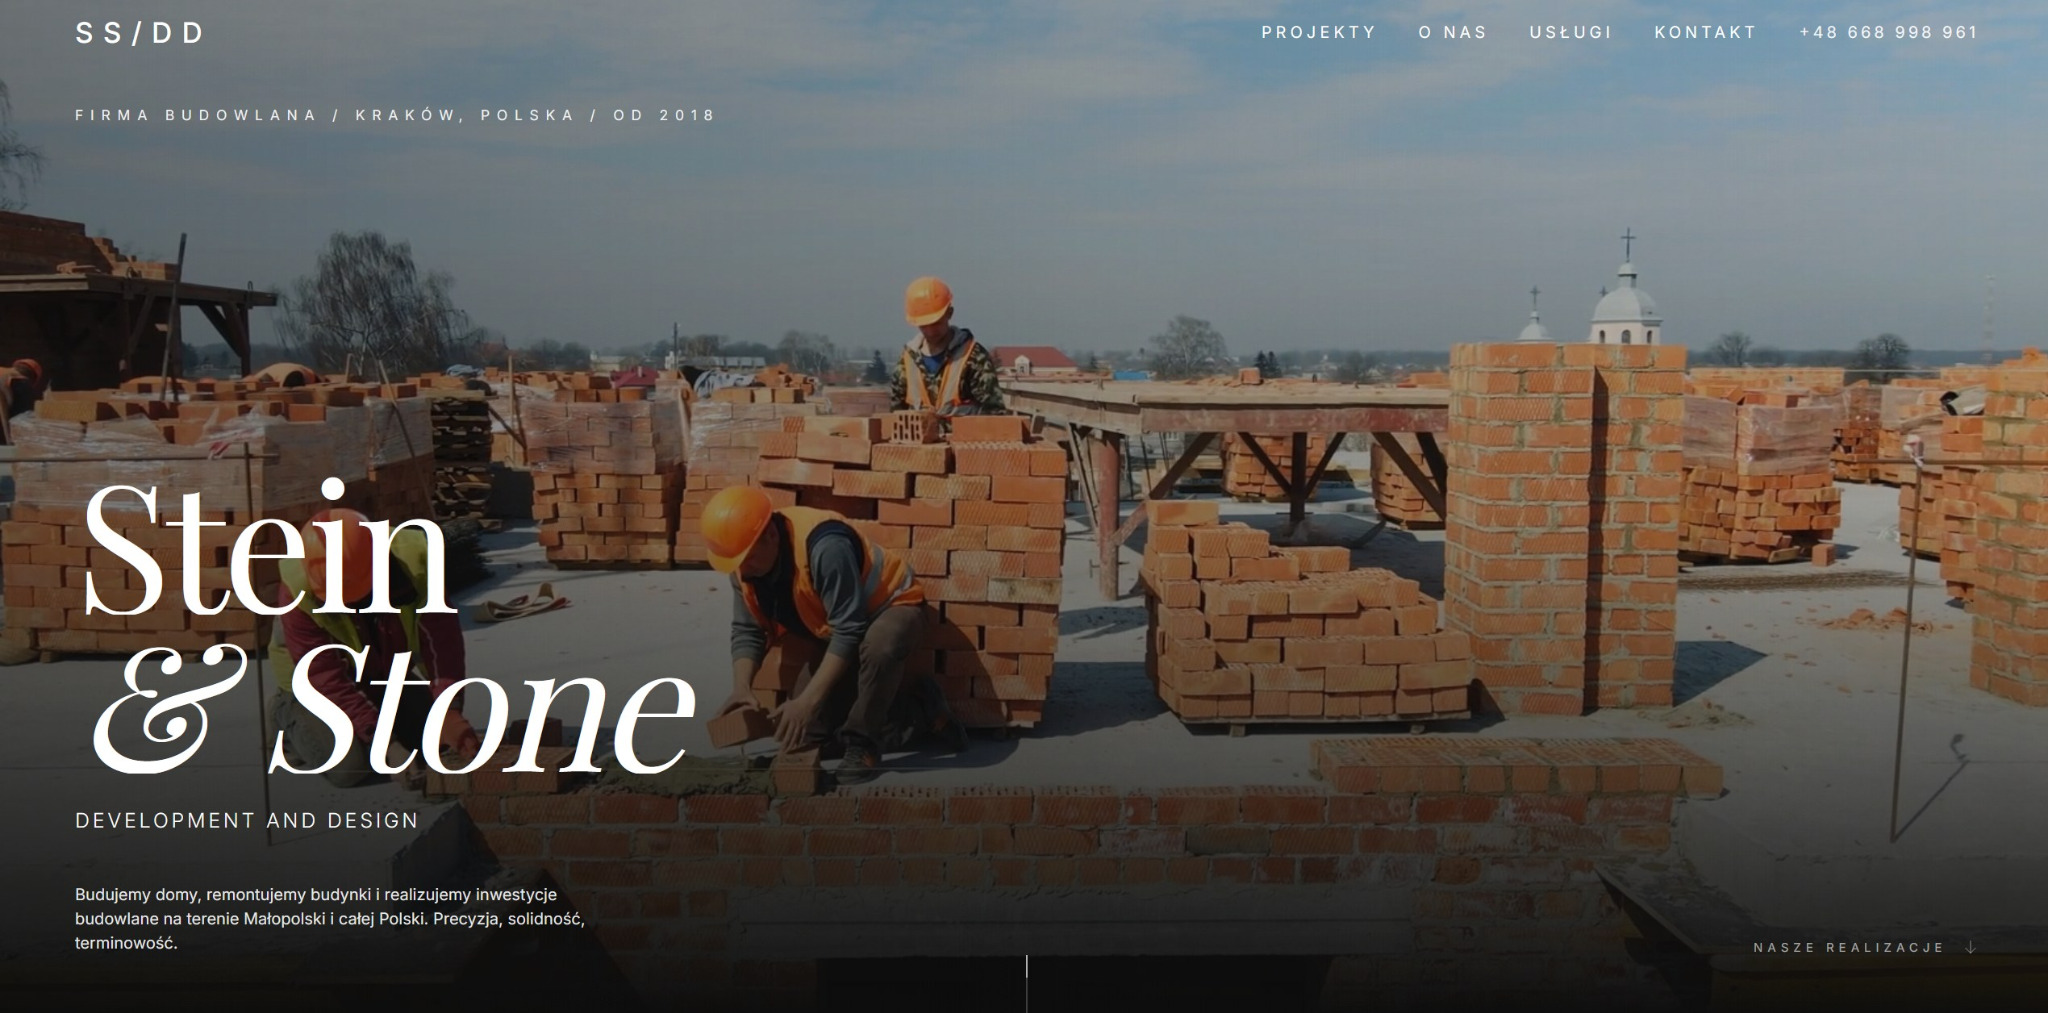Screen dimensions: 2048x1013
Task: Click the italic "Stone" headline word
Action: (x=482, y=709)
